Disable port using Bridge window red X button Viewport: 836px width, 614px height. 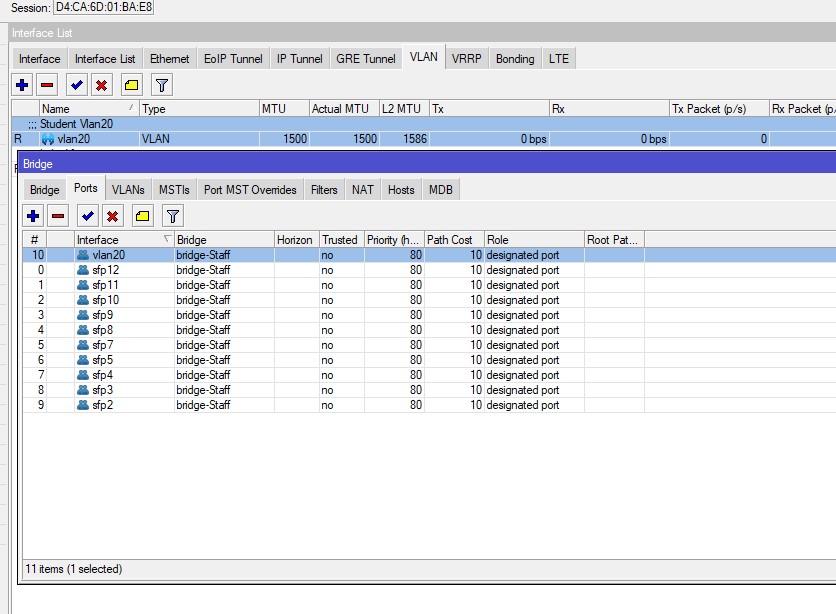point(112,216)
